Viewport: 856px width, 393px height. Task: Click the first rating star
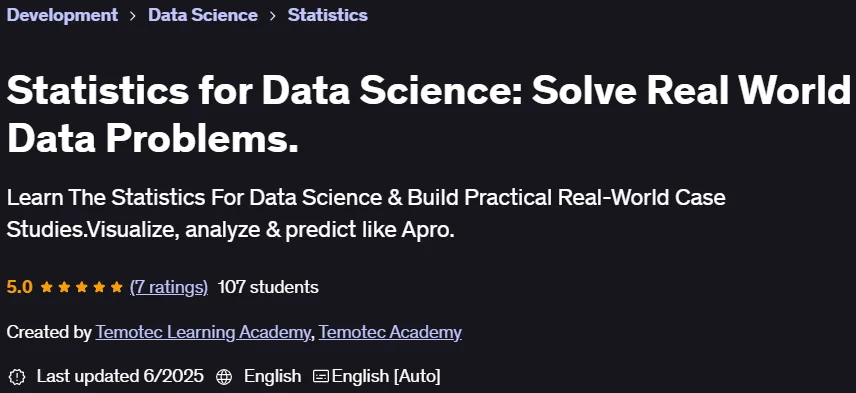coord(47,287)
